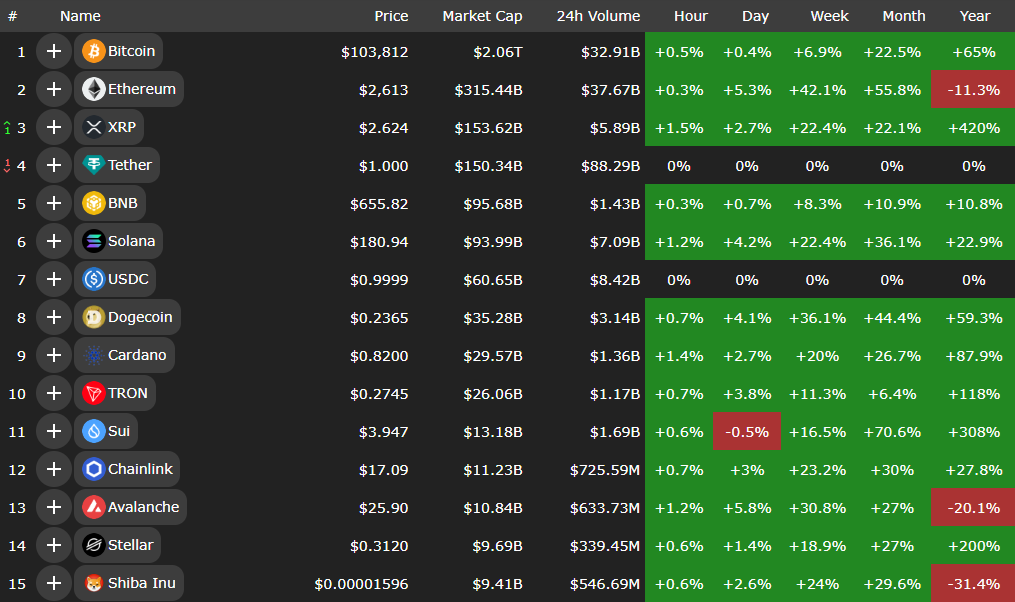This screenshot has height=602, width=1015.
Task: Select BNB market cap $95.68B
Action: coord(493,204)
